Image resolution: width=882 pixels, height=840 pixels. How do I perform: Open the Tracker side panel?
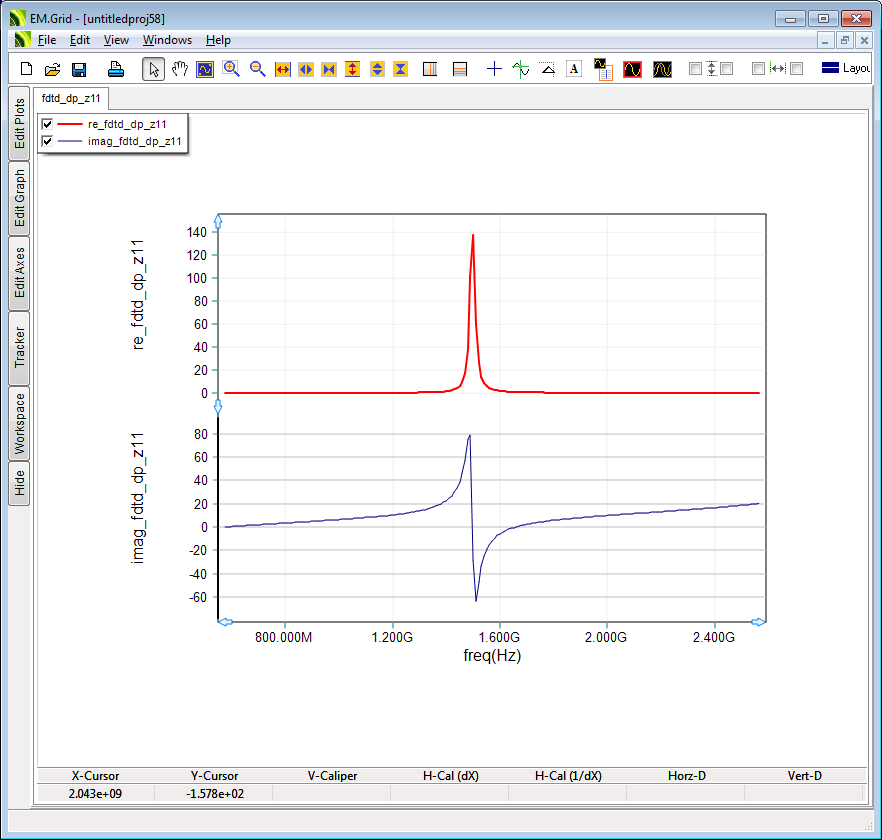(x=20, y=348)
